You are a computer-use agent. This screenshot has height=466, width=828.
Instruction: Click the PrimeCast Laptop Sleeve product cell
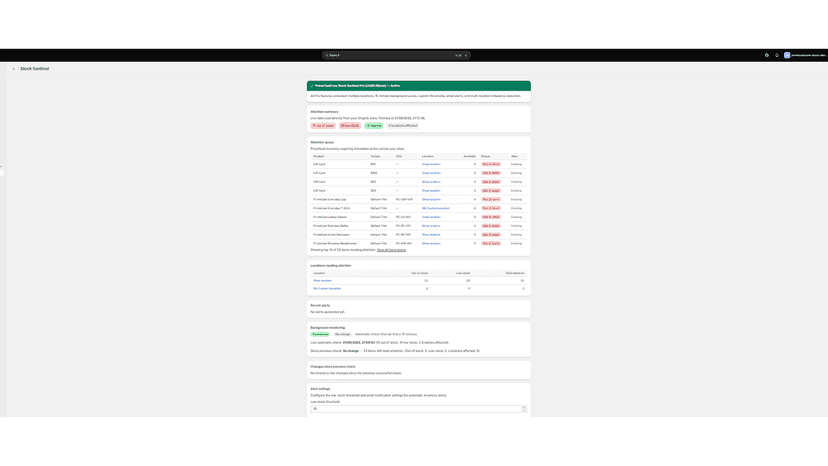(x=330, y=217)
